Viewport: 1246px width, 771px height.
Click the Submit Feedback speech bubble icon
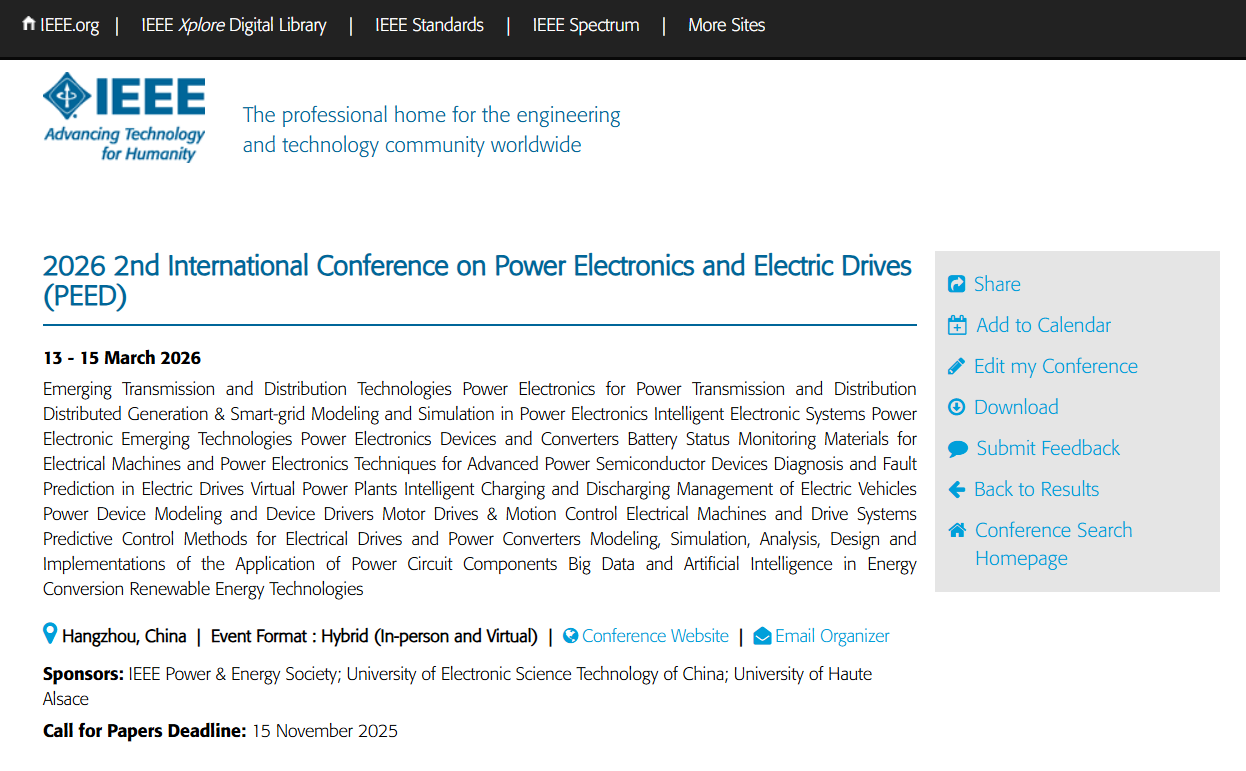957,449
